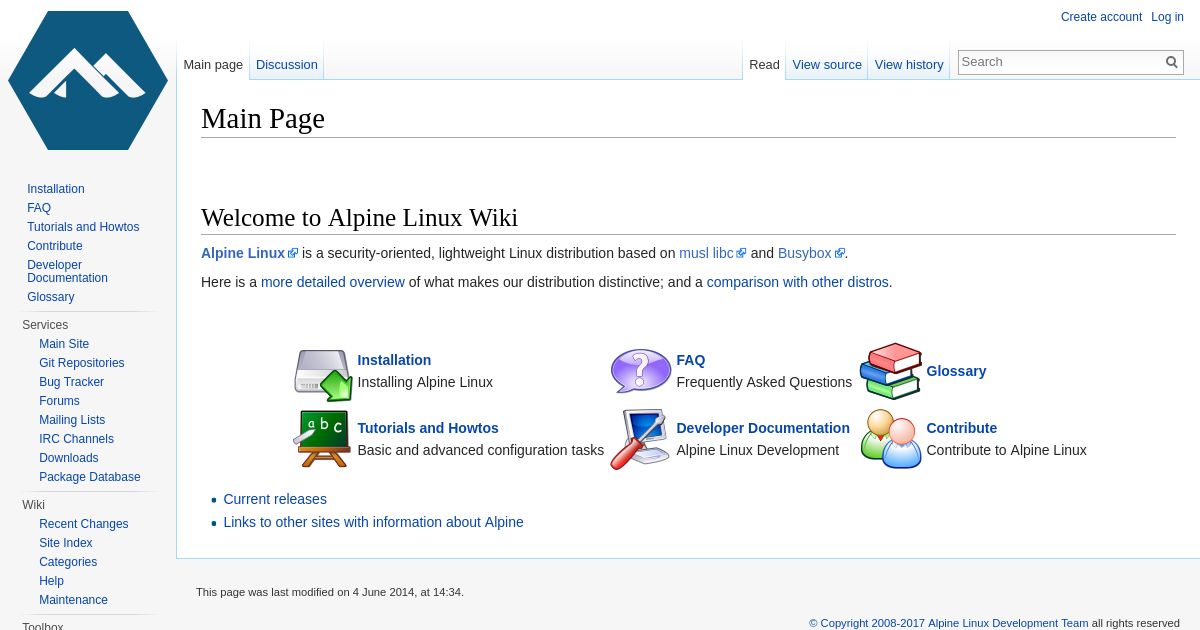This screenshot has height=630, width=1200.
Task: Open Tutorials and Howtos content link
Action: coord(428,428)
